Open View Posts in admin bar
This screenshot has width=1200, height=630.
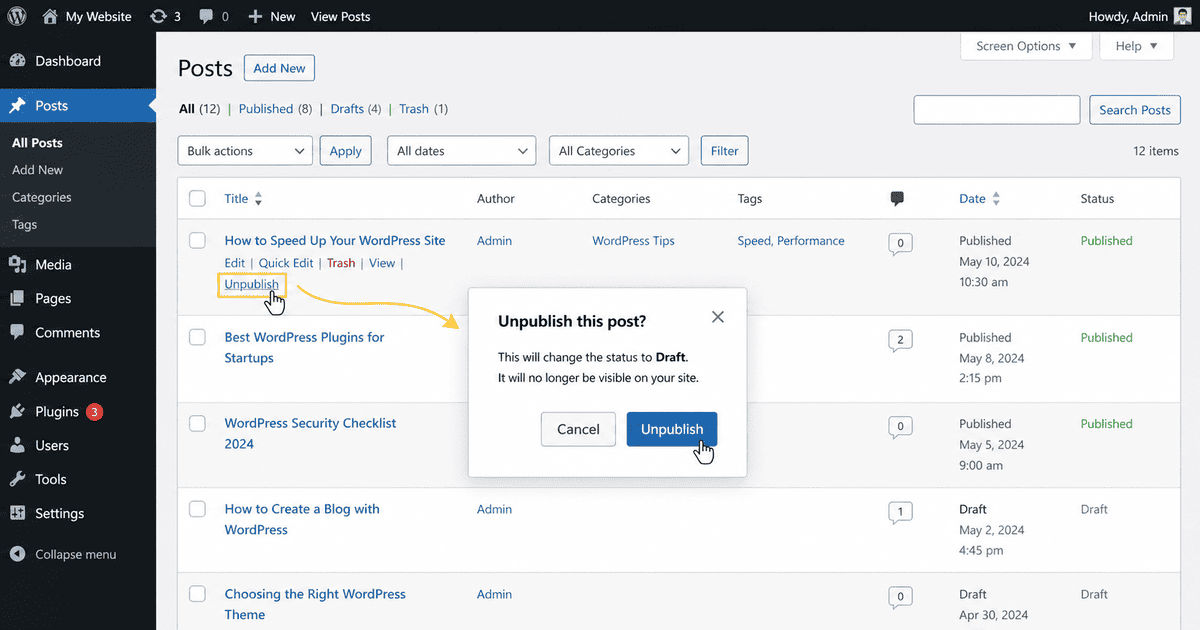(x=340, y=16)
